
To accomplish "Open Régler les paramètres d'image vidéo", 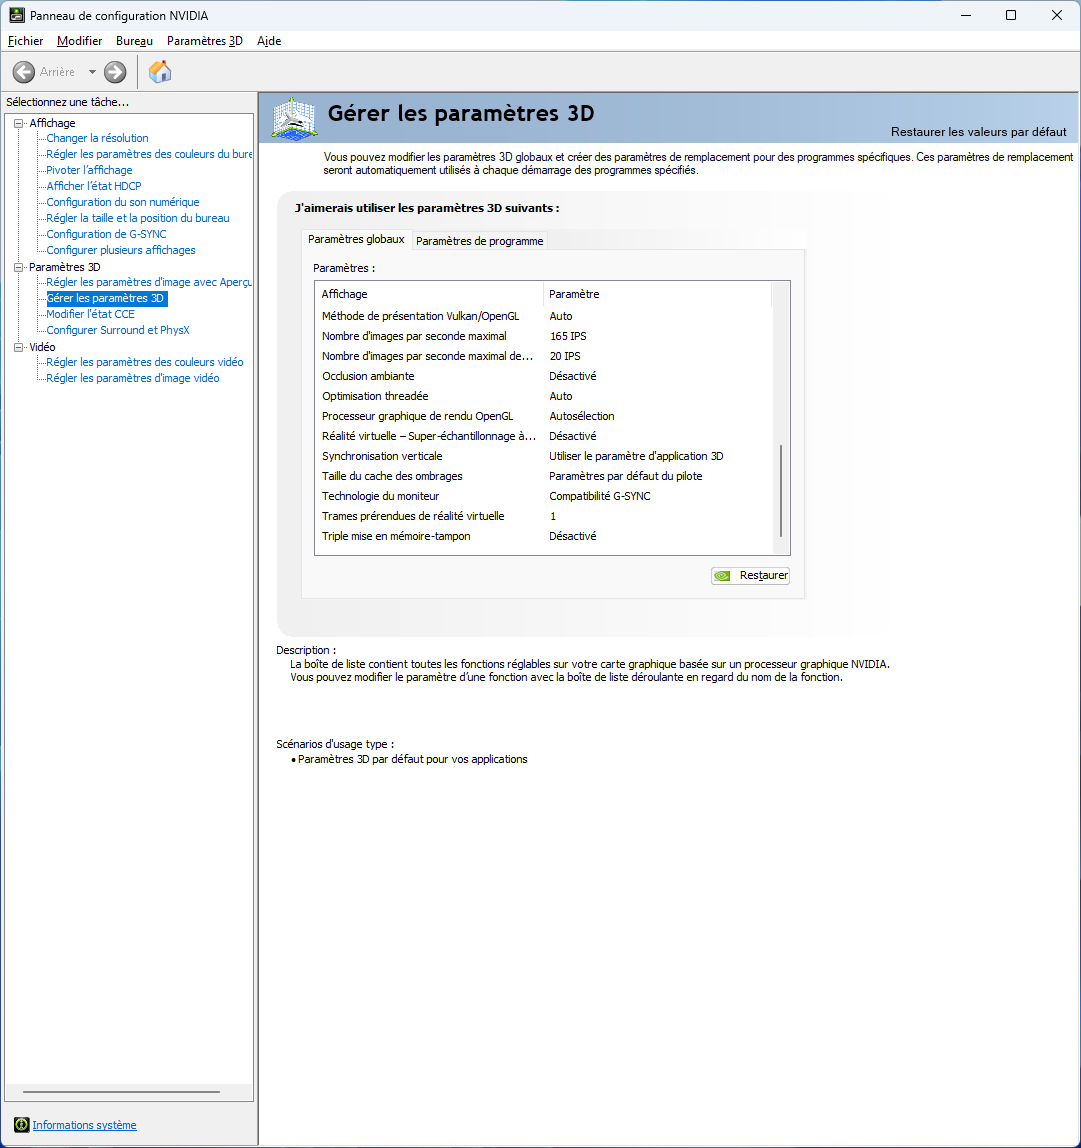I will coord(133,379).
